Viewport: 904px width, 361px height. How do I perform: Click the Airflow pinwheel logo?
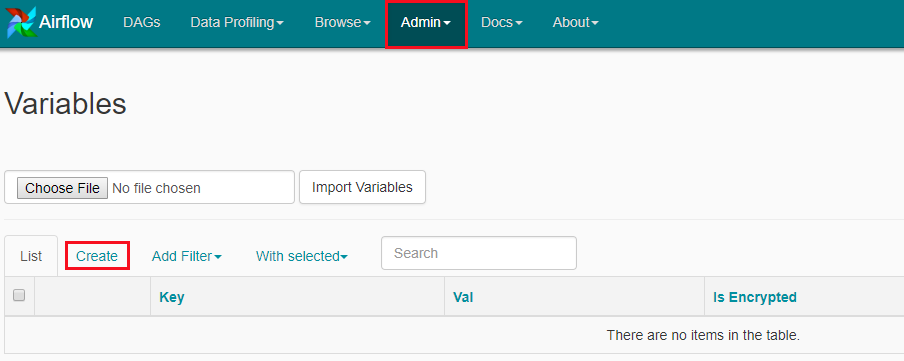point(21,22)
